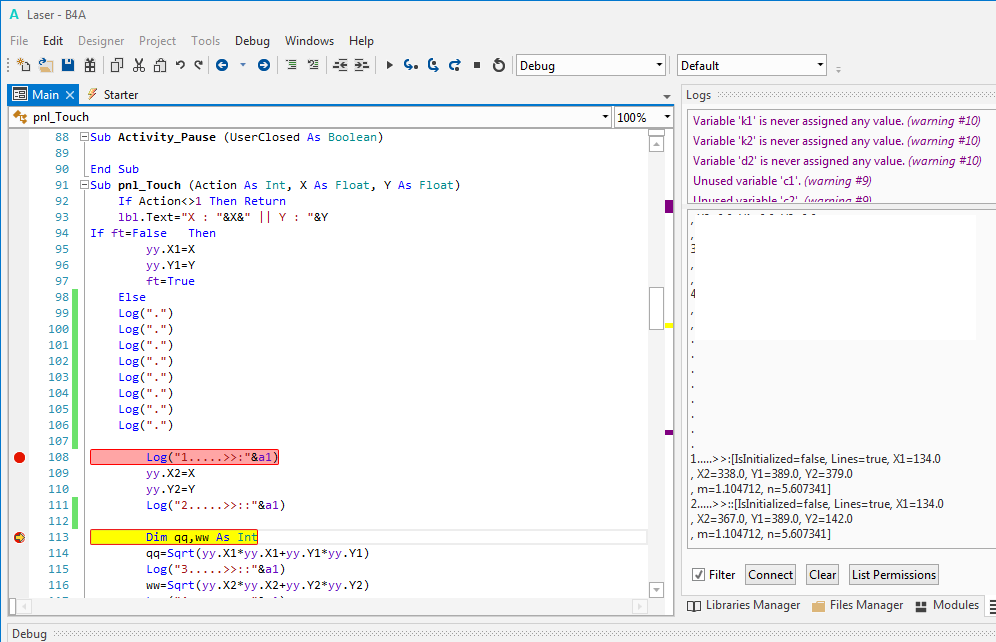This screenshot has width=996, height=642.
Task: Click the Navigate Backward blue arrow
Action: [x=222, y=65]
